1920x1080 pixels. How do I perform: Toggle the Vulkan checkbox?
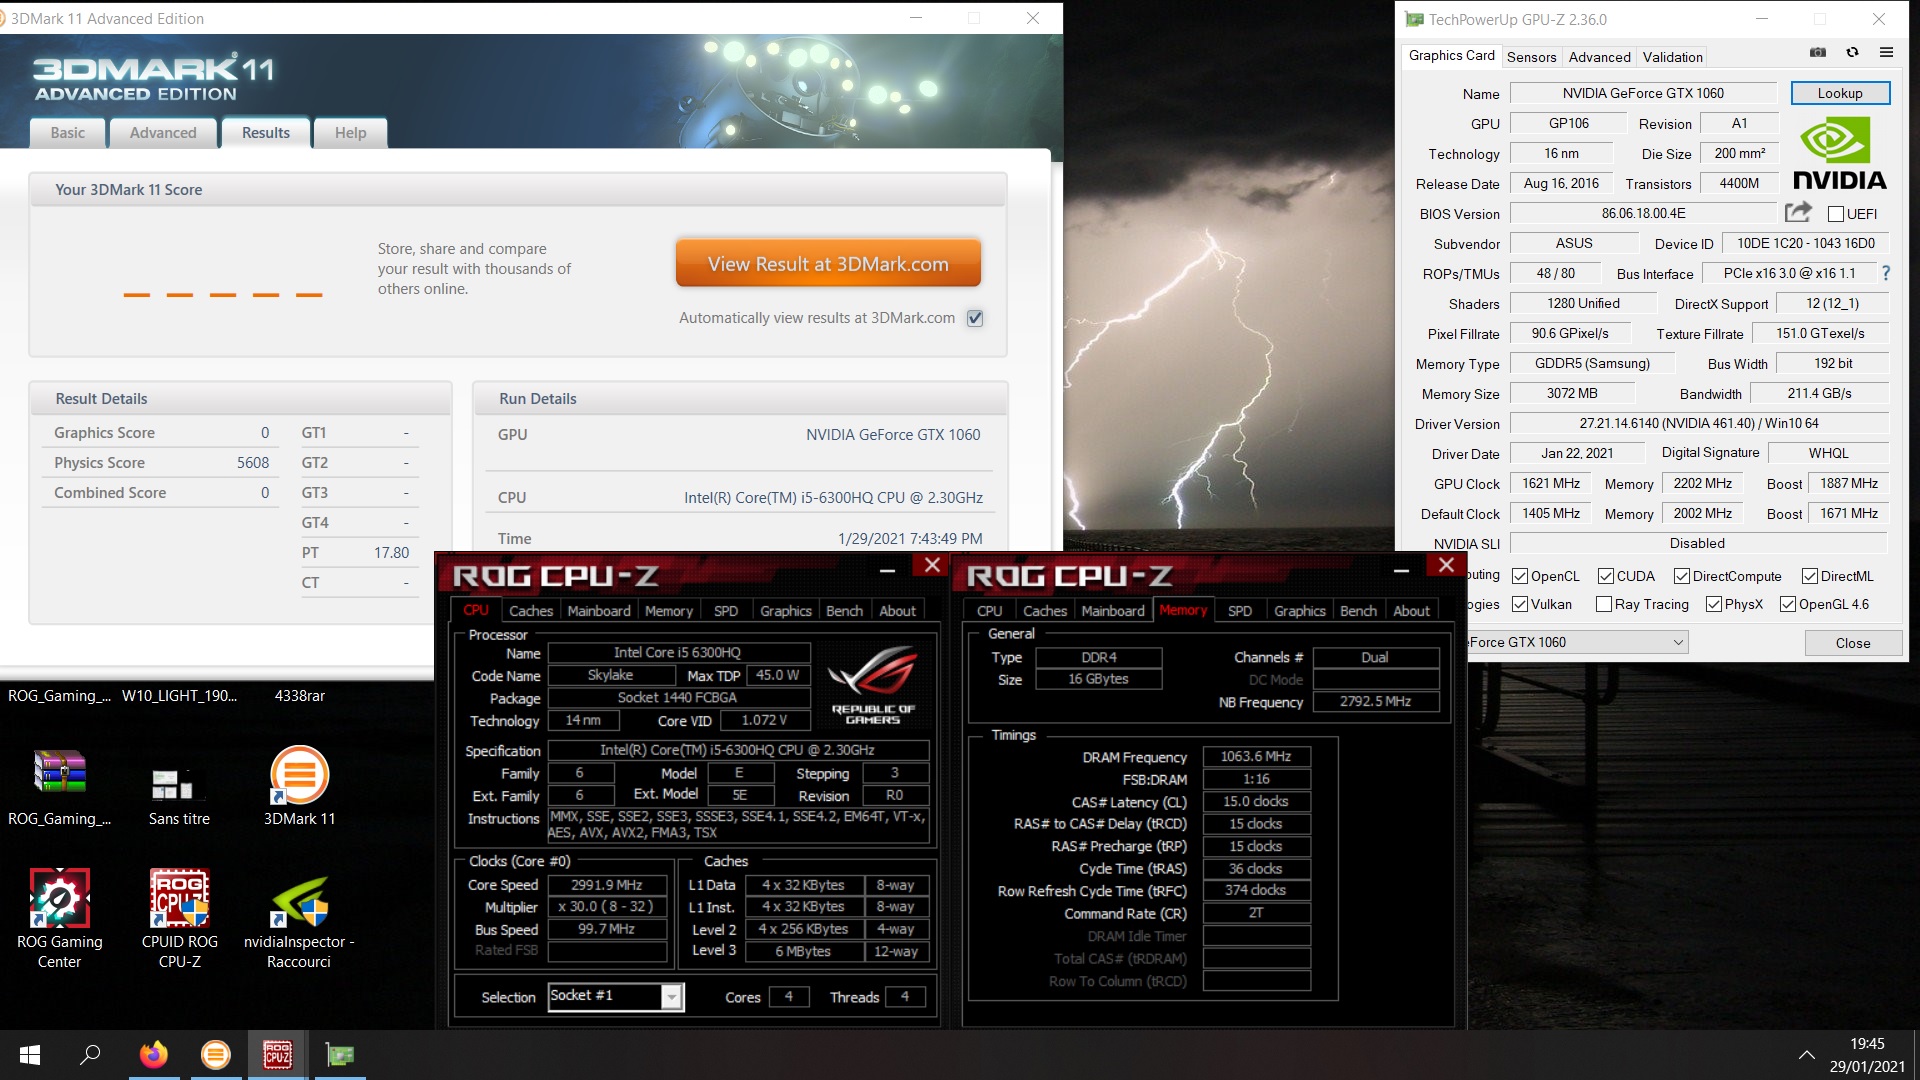click(1520, 604)
